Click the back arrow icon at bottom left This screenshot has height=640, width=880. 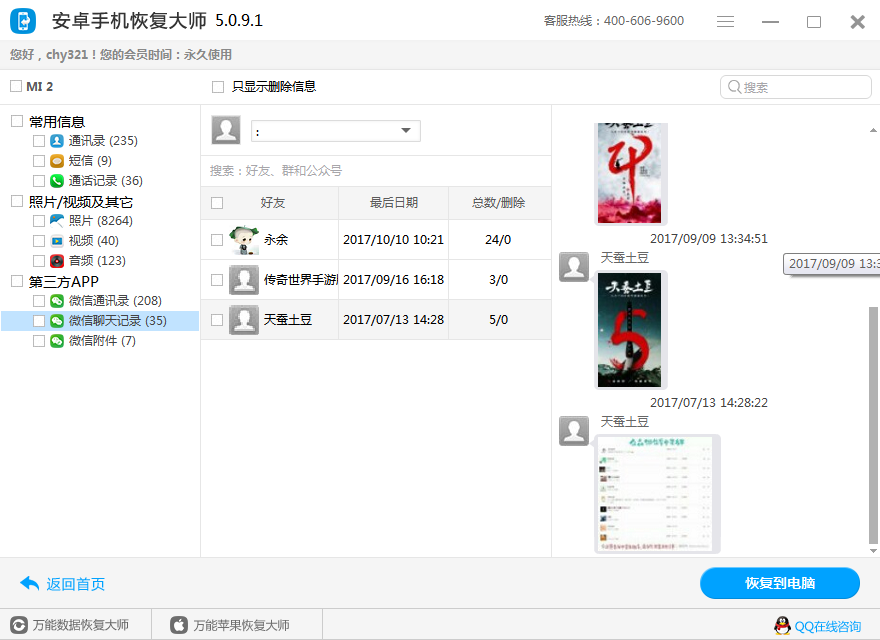[x=30, y=584]
